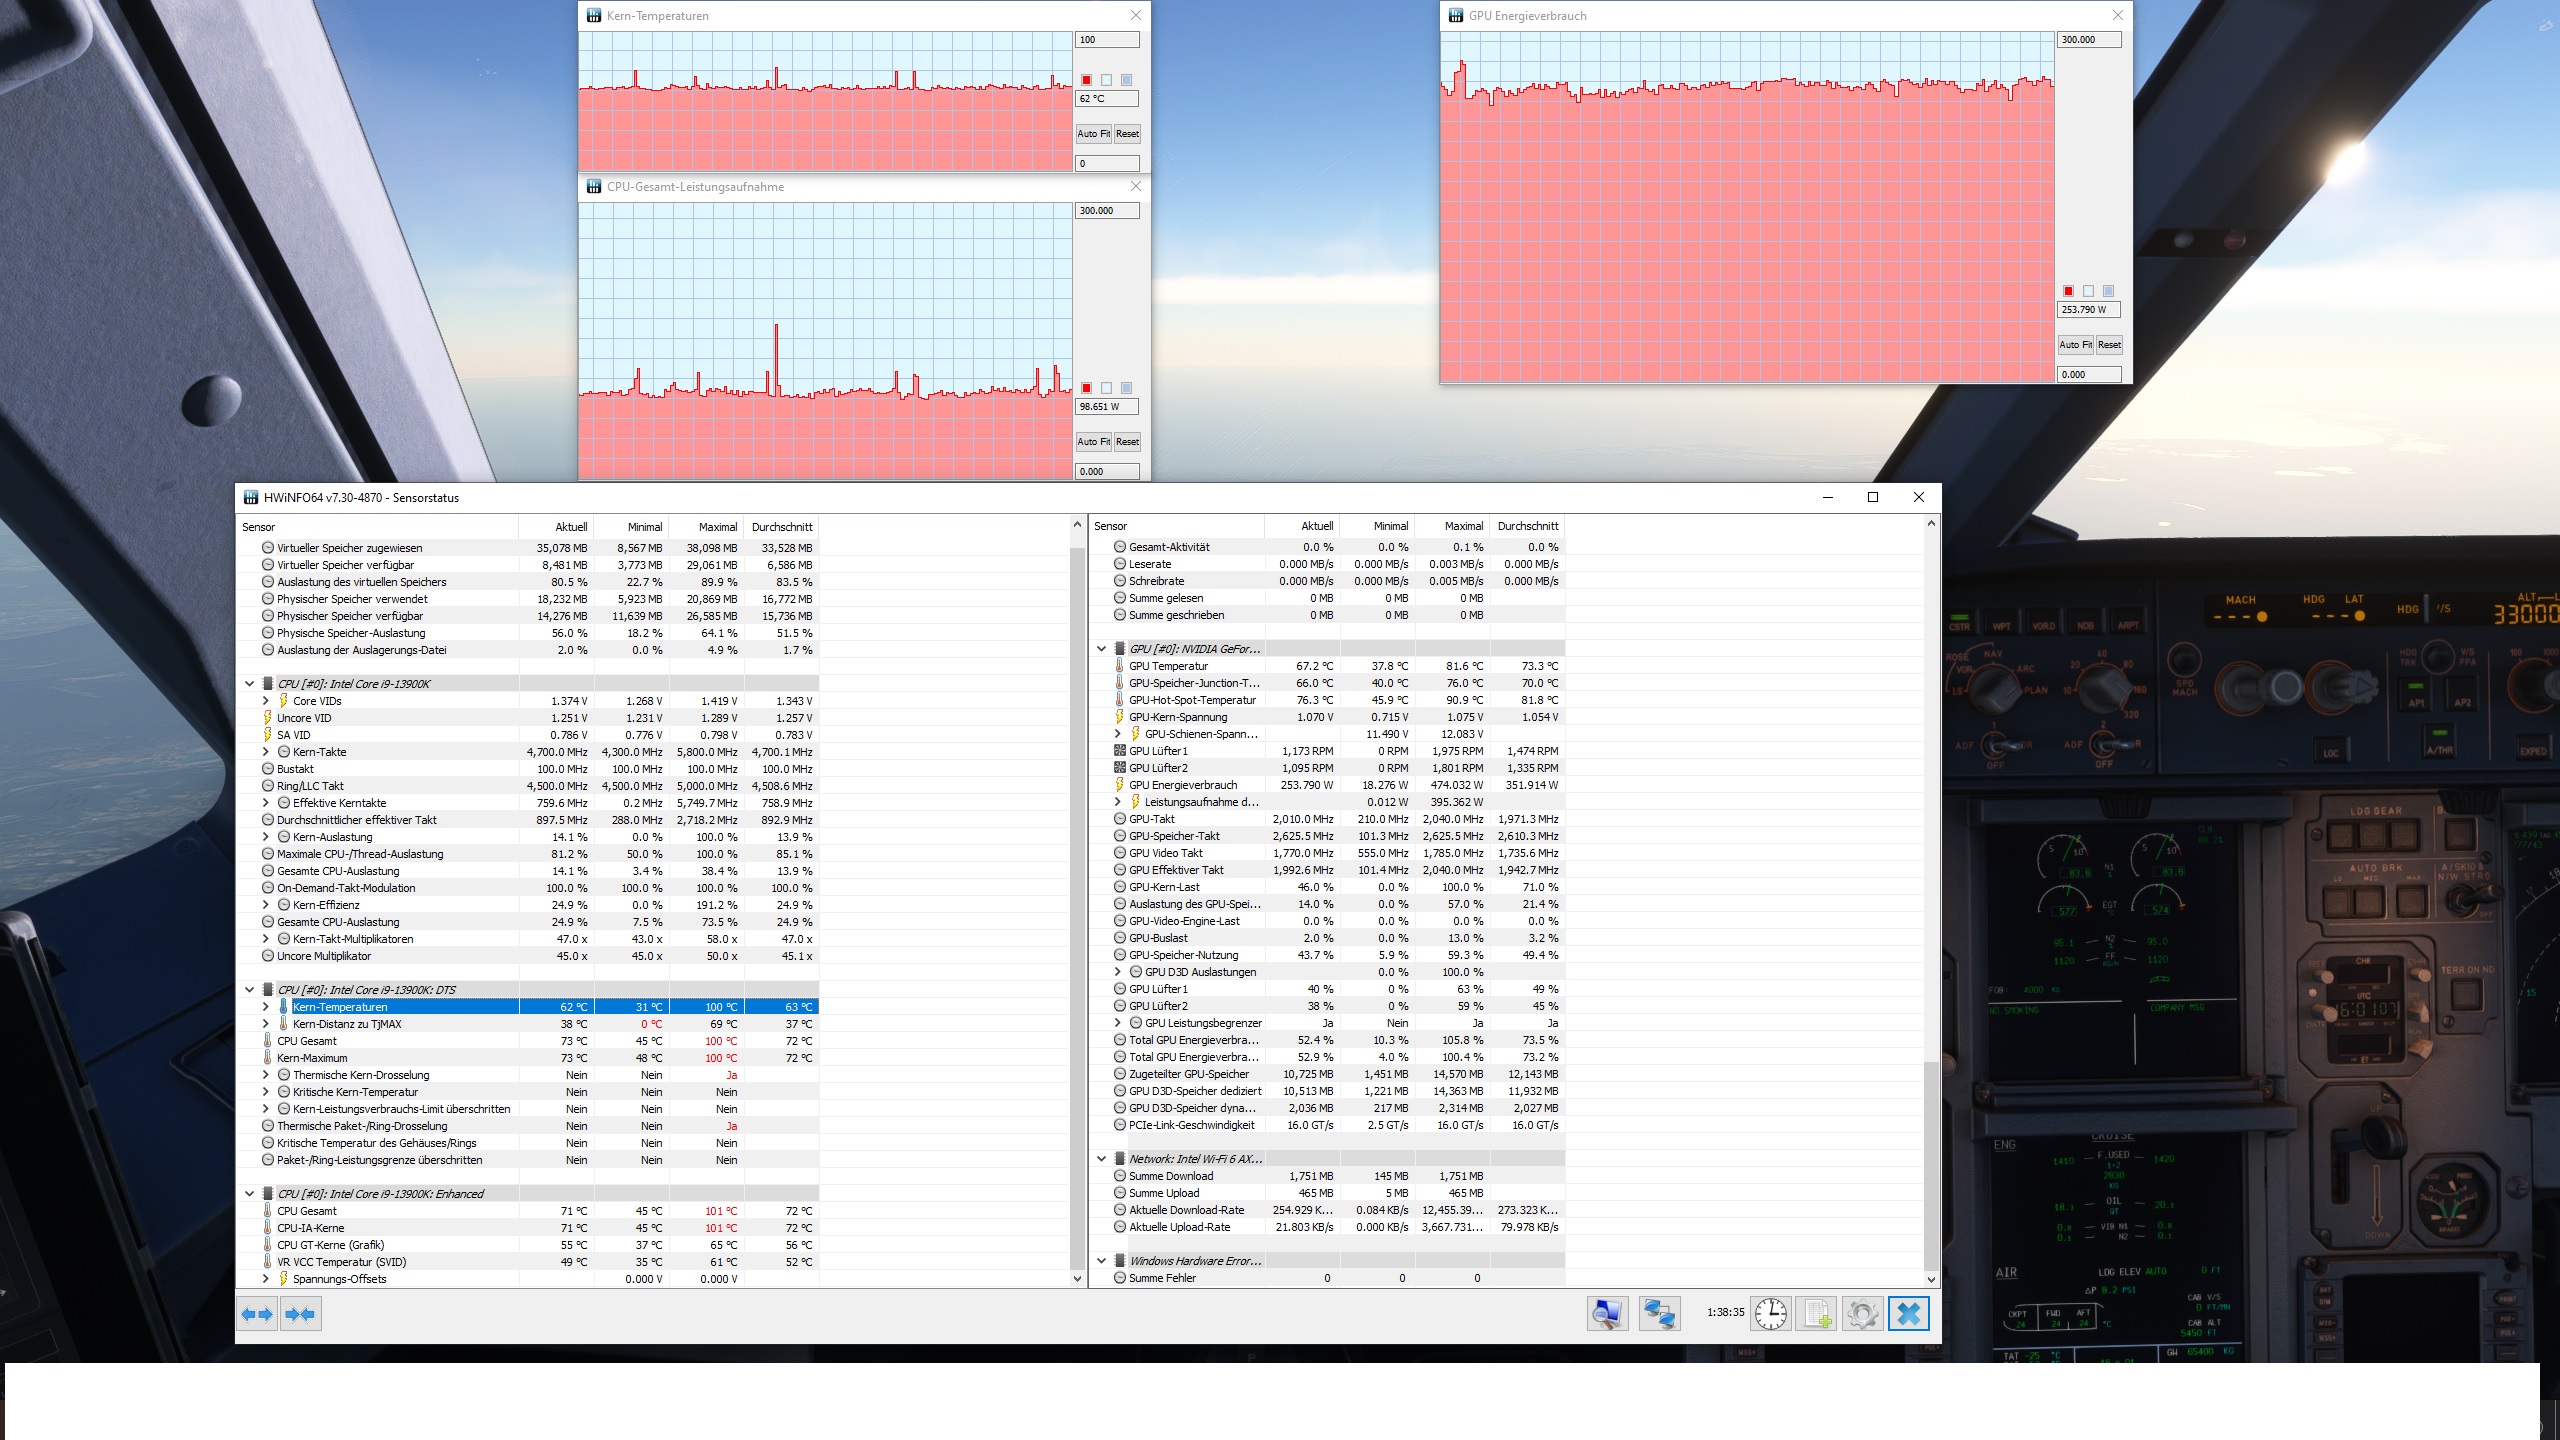Screen dimensions: 2560x1440
Task: Start logging with the sheet-plus icon
Action: pyautogui.click(x=1816, y=1313)
